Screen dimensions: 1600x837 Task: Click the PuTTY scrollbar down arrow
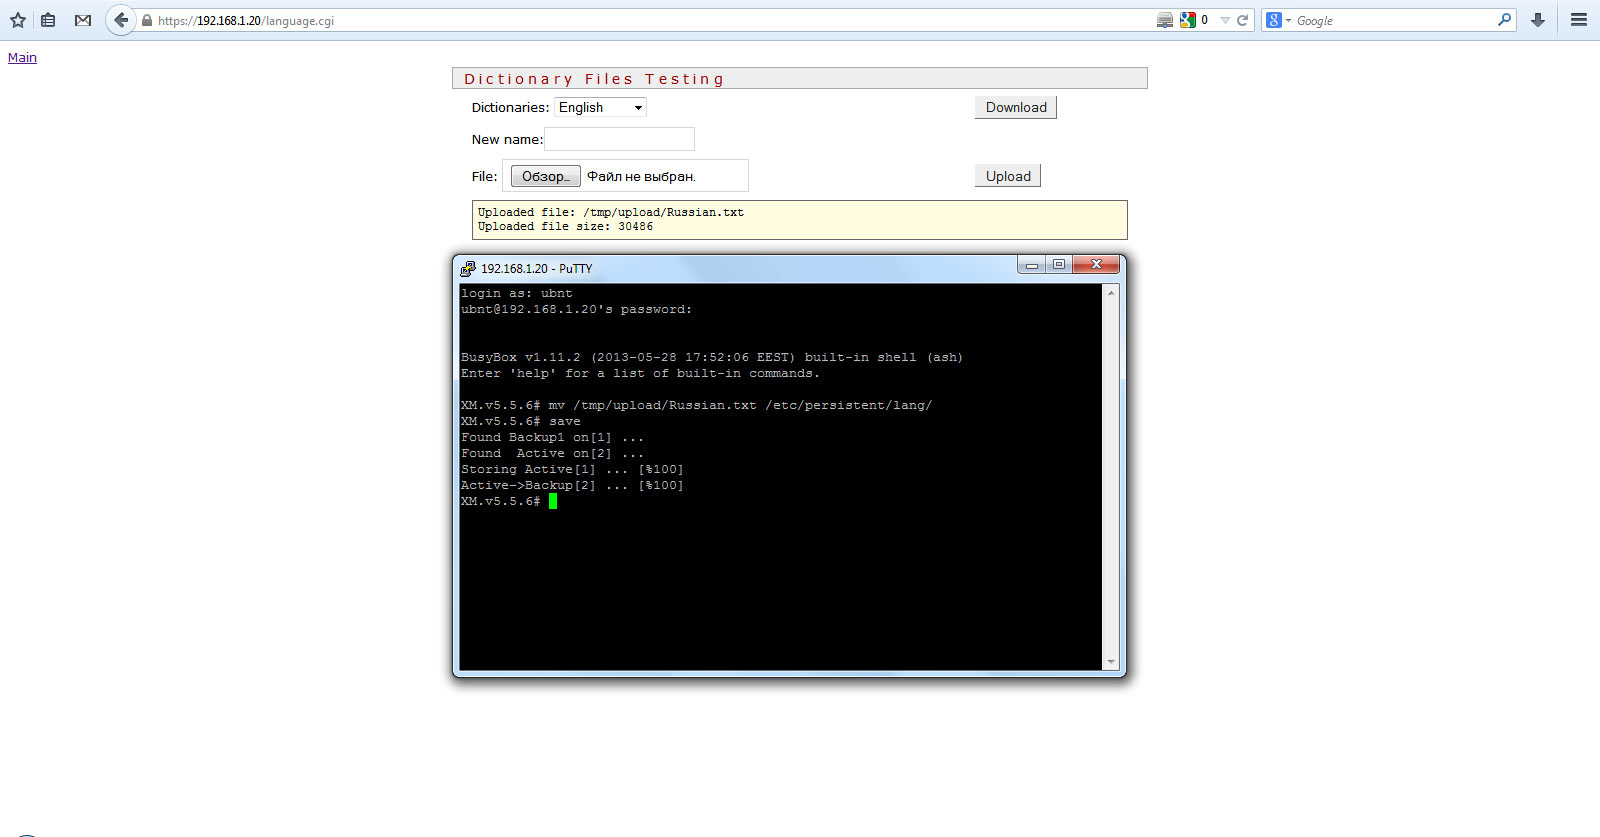[x=1110, y=662]
